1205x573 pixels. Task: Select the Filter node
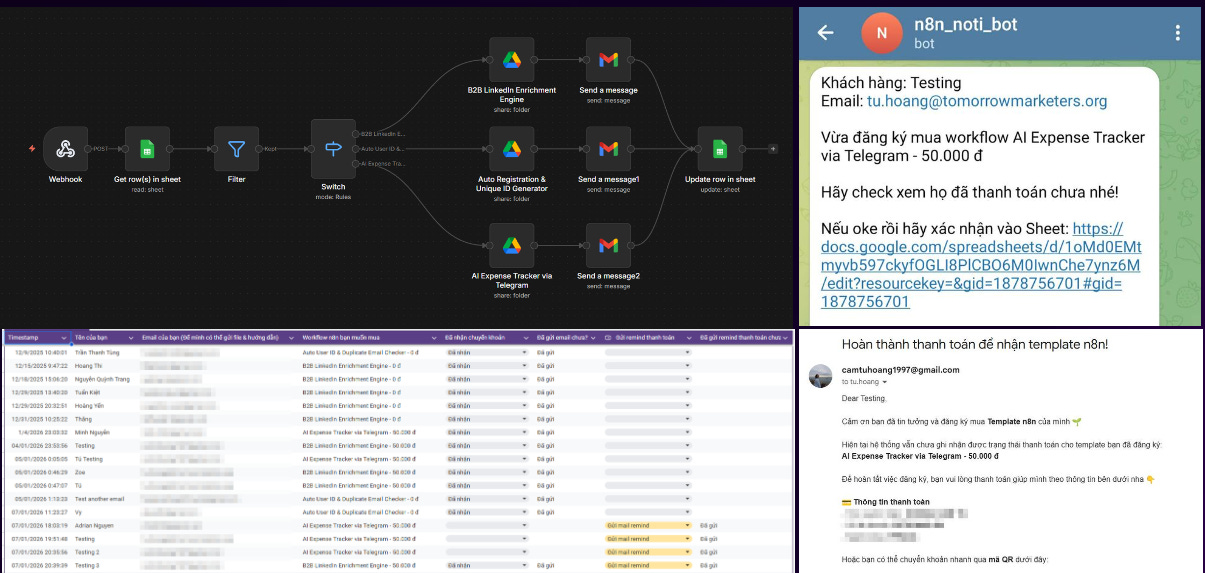(236, 149)
